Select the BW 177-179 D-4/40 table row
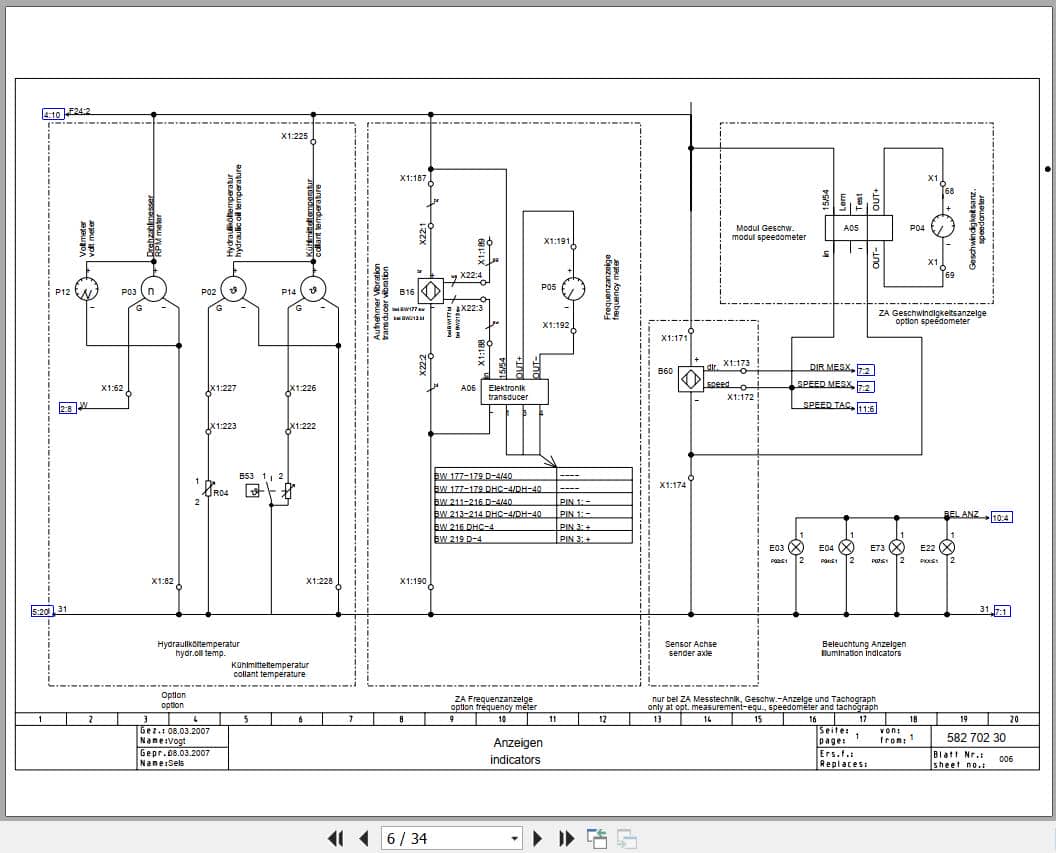1056x853 pixels. tap(533, 475)
